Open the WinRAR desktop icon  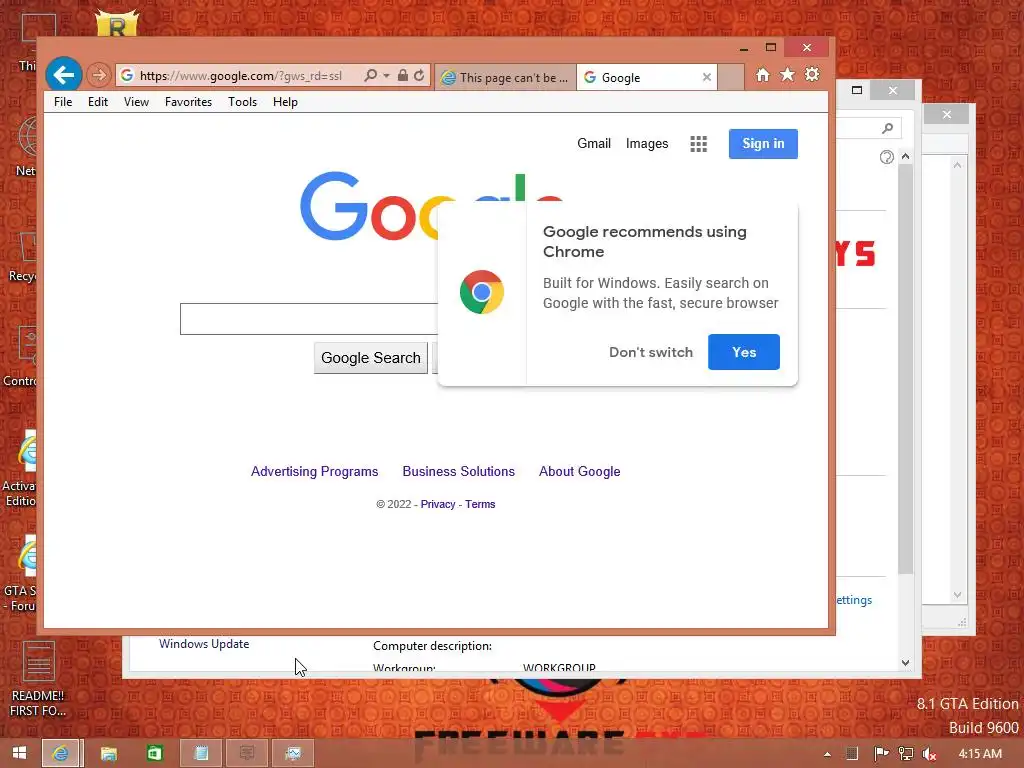(x=117, y=23)
